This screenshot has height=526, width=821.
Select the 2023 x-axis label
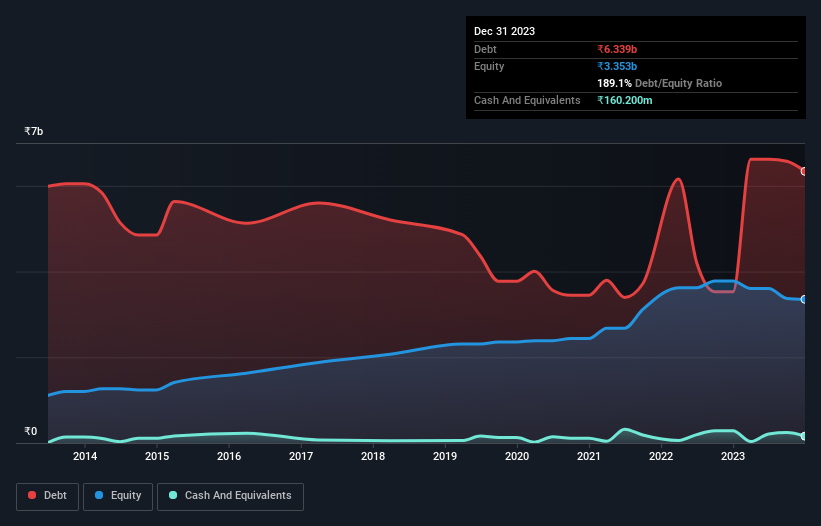(733, 456)
